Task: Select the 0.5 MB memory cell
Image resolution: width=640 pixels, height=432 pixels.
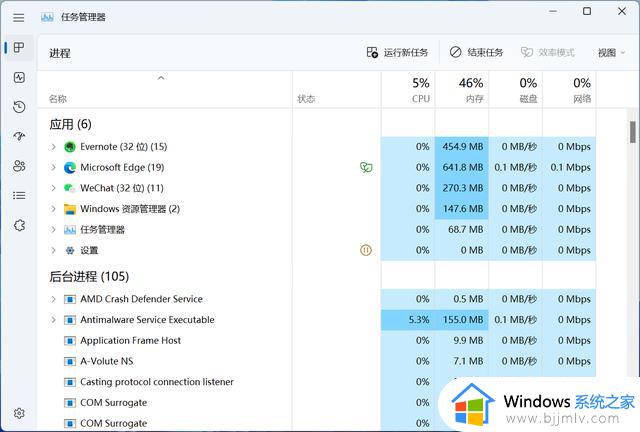Action: pos(462,299)
